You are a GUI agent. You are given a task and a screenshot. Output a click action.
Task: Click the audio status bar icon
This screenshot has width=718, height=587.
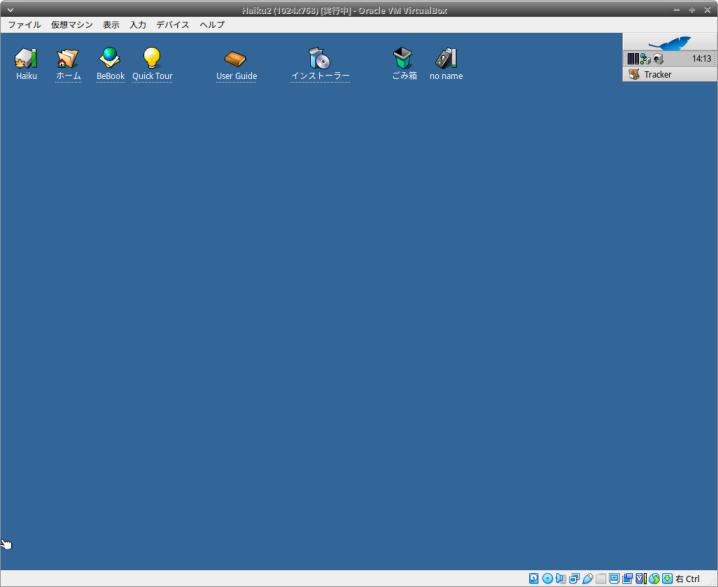tap(560, 578)
